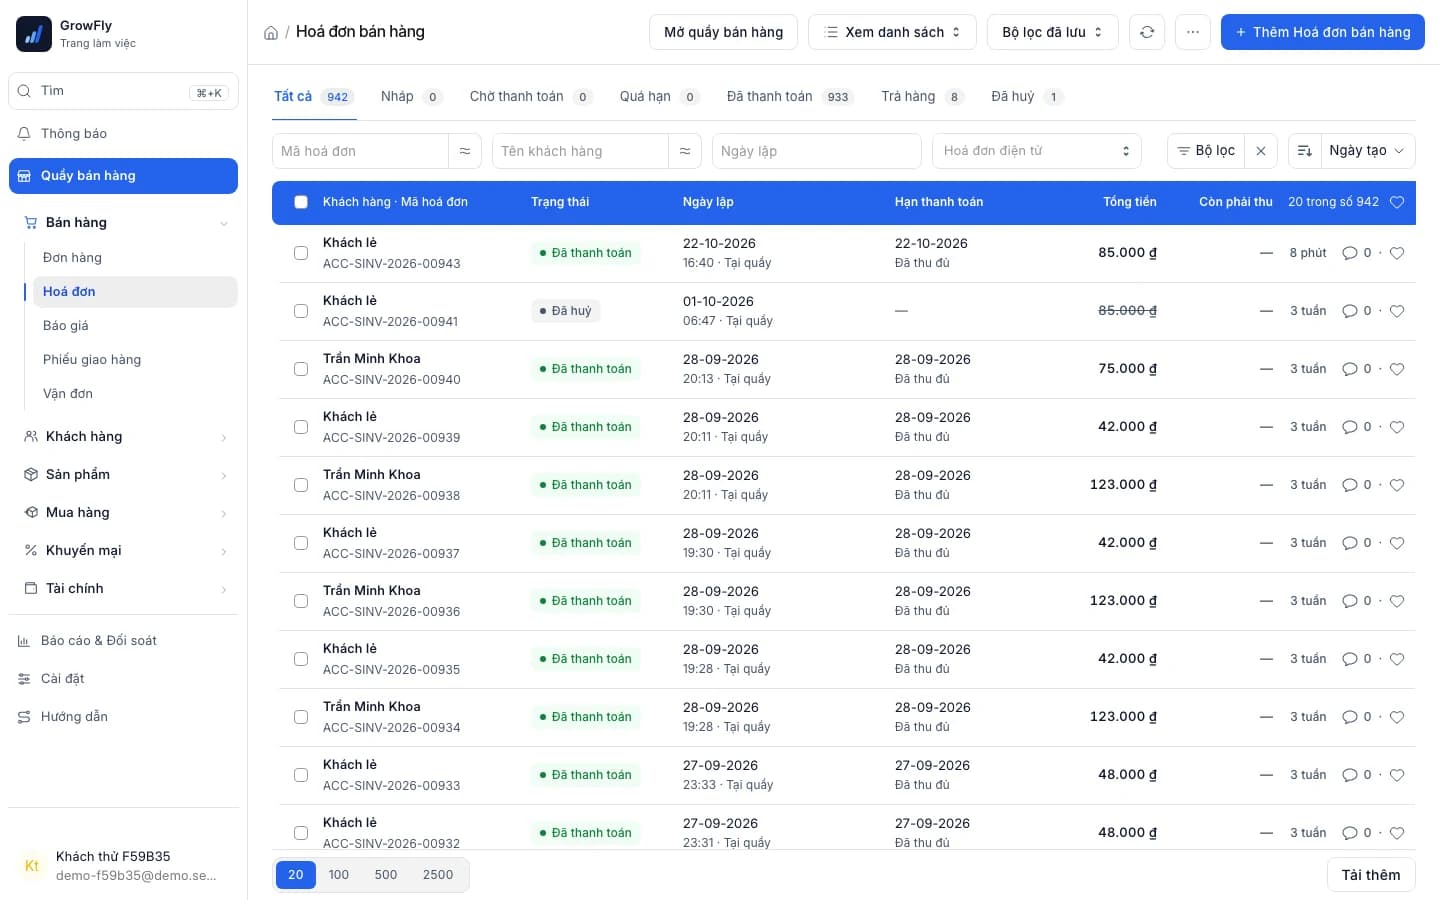Image resolution: width=1440 pixels, height=900 pixels.
Task: Click the Ngày lập date filter field
Action: (816, 151)
